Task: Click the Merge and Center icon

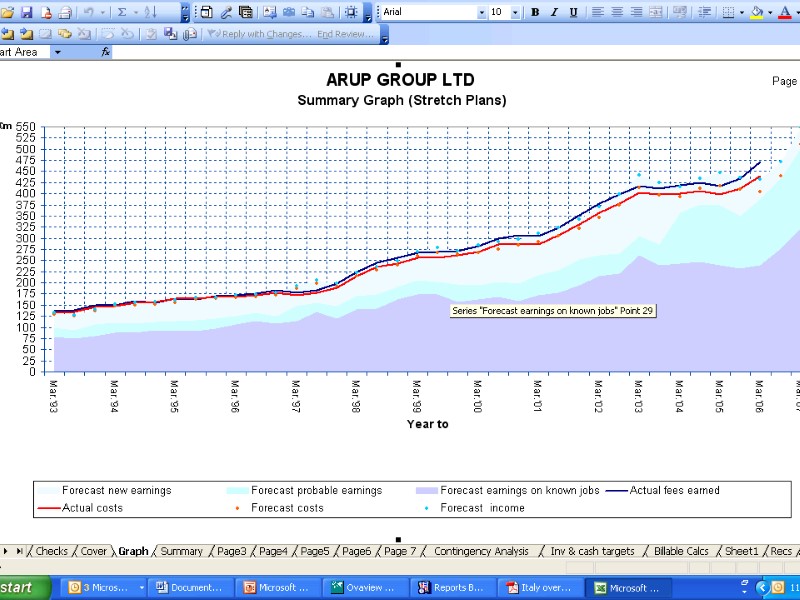Action: coord(656,12)
